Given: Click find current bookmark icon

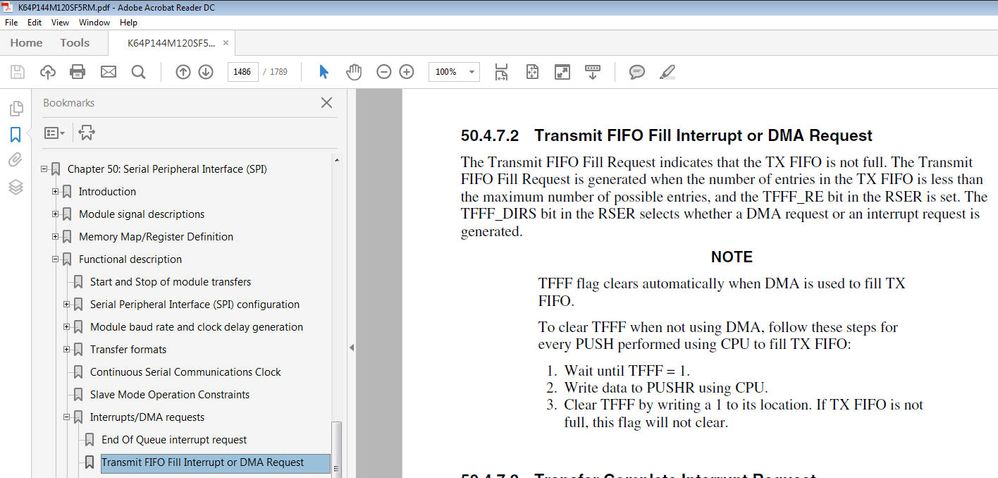Looking at the screenshot, I should pyautogui.click(x=87, y=132).
